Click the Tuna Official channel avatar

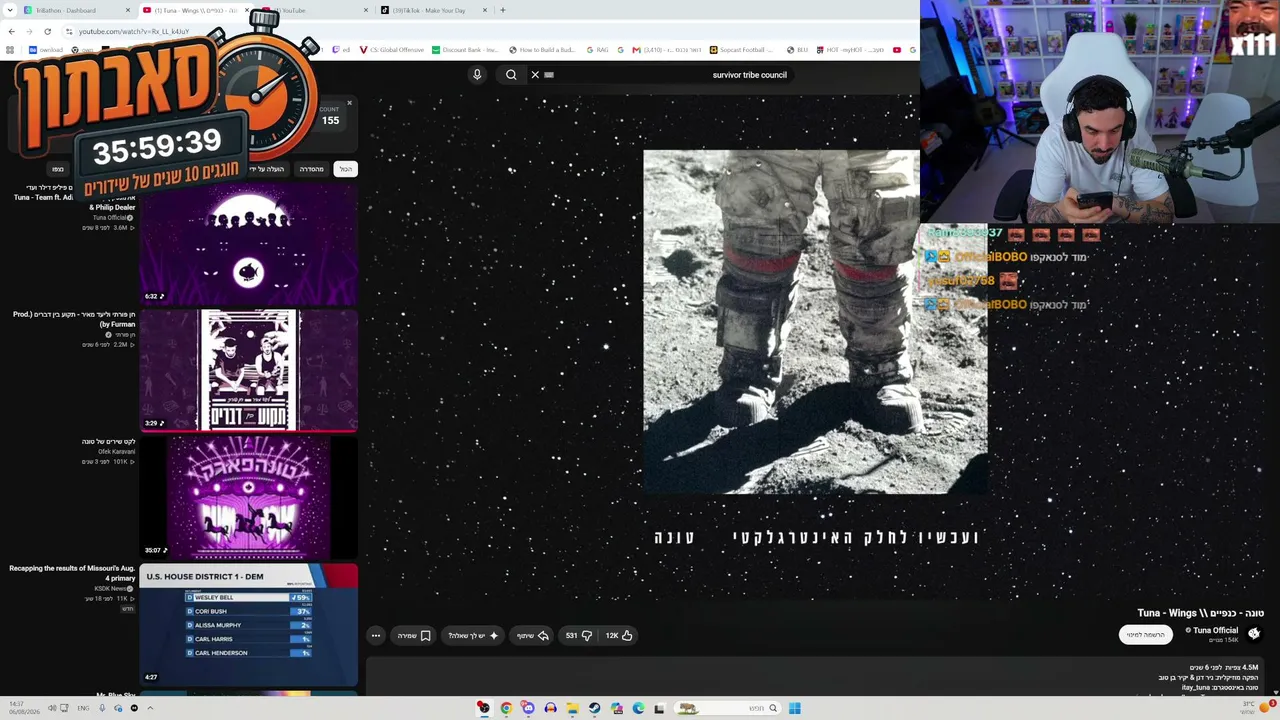(1254, 633)
